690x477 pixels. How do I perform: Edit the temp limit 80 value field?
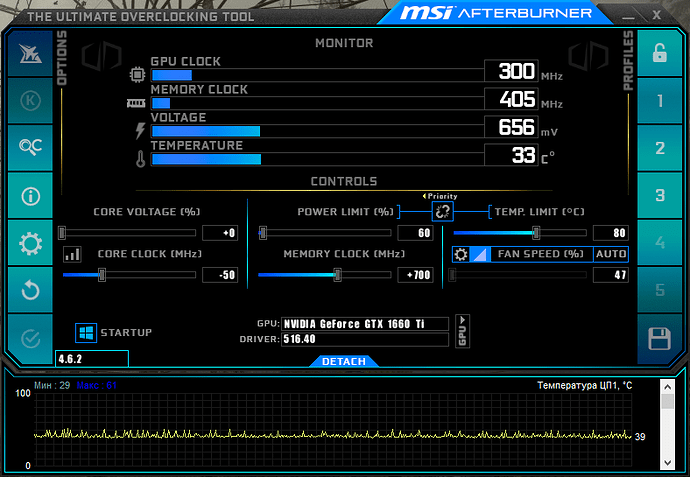[611, 233]
